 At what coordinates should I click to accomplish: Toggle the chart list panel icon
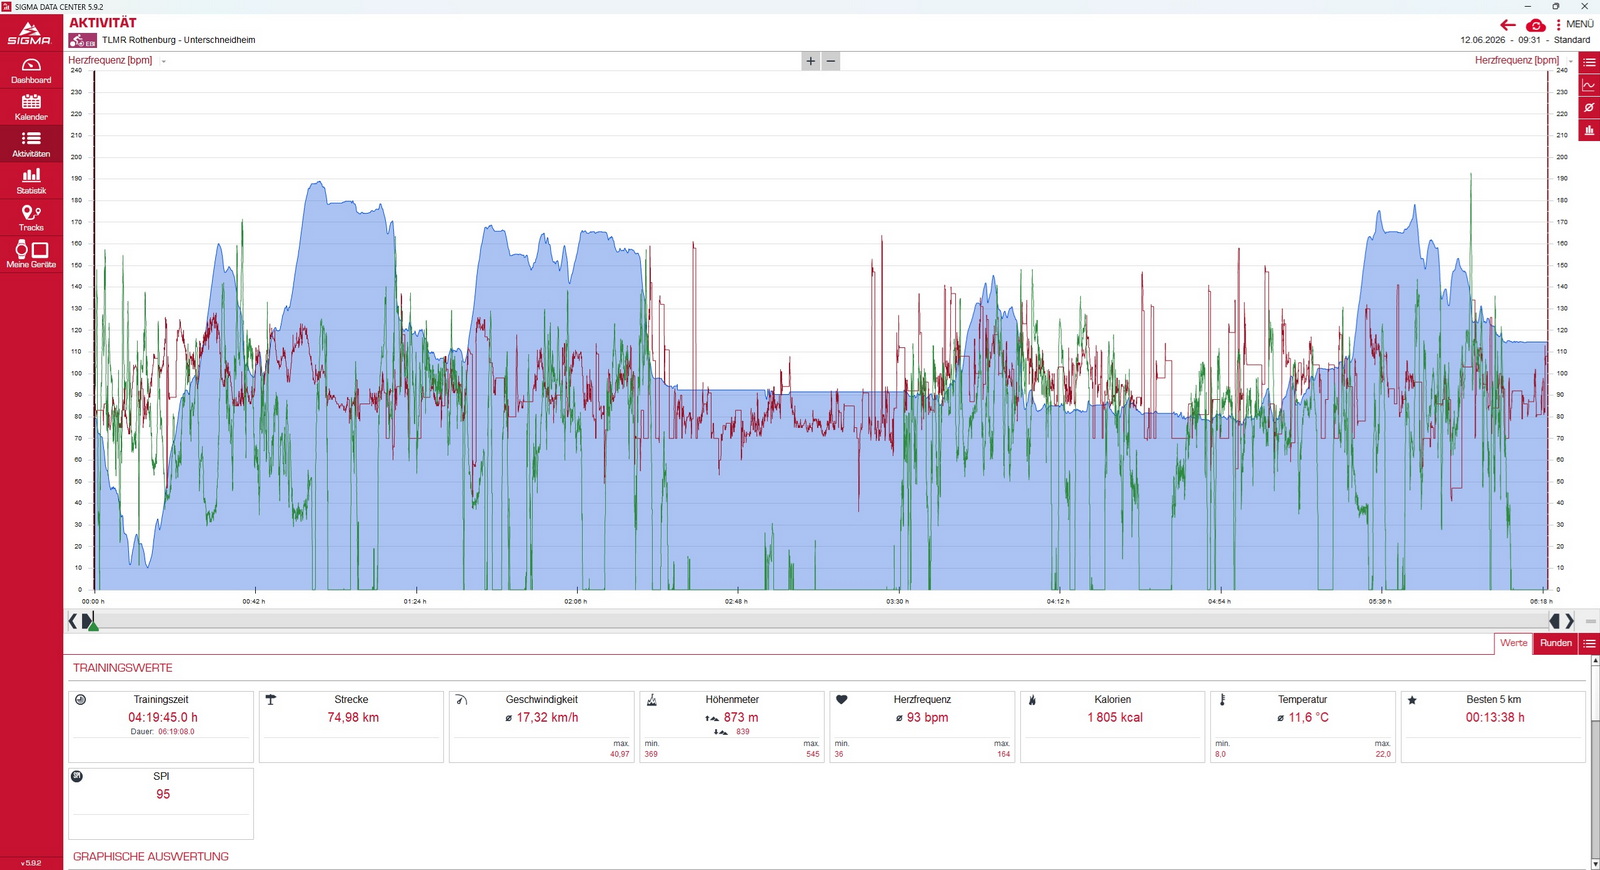pyautogui.click(x=1589, y=62)
